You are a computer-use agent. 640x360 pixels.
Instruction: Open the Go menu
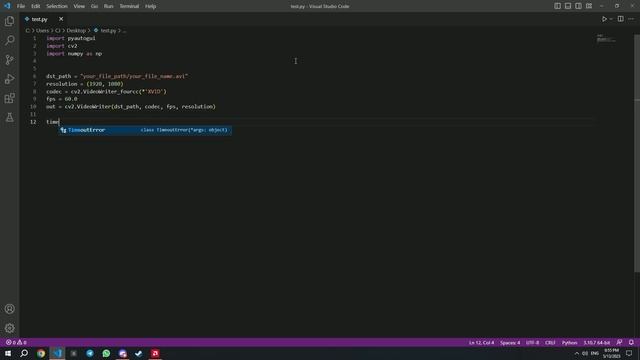tap(94, 6)
